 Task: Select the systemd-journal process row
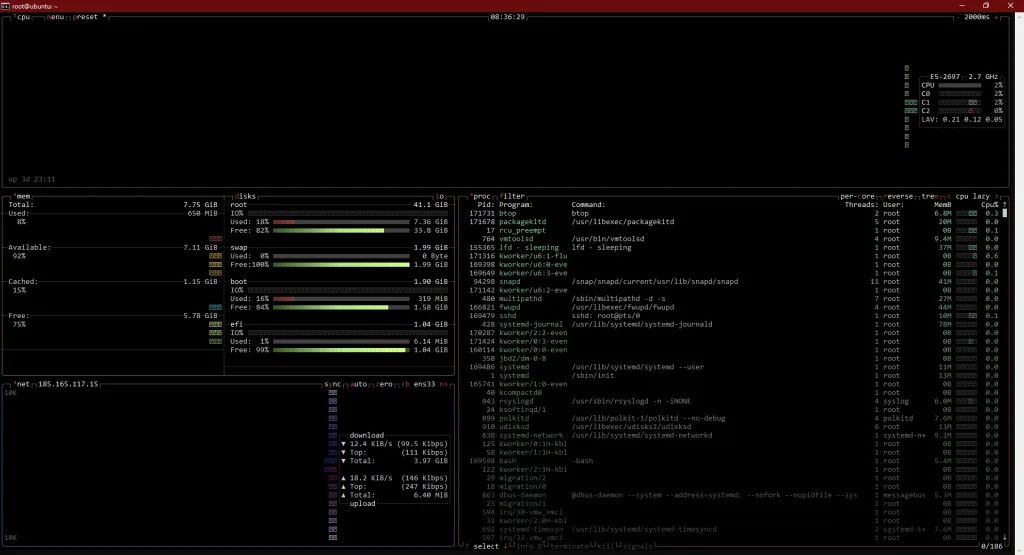(734, 324)
